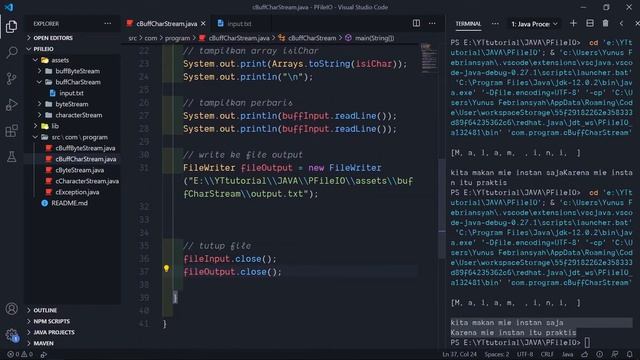This screenshot has height=360, width=640.
Task: Expand the MAVEN section
Action: click(x=72, y=343)
